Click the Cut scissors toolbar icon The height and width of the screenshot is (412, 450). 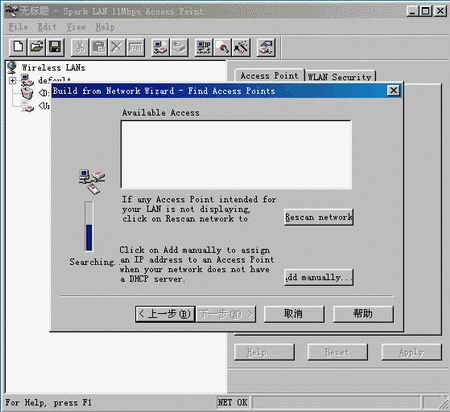pyautogui.click(x=80, y=47)
